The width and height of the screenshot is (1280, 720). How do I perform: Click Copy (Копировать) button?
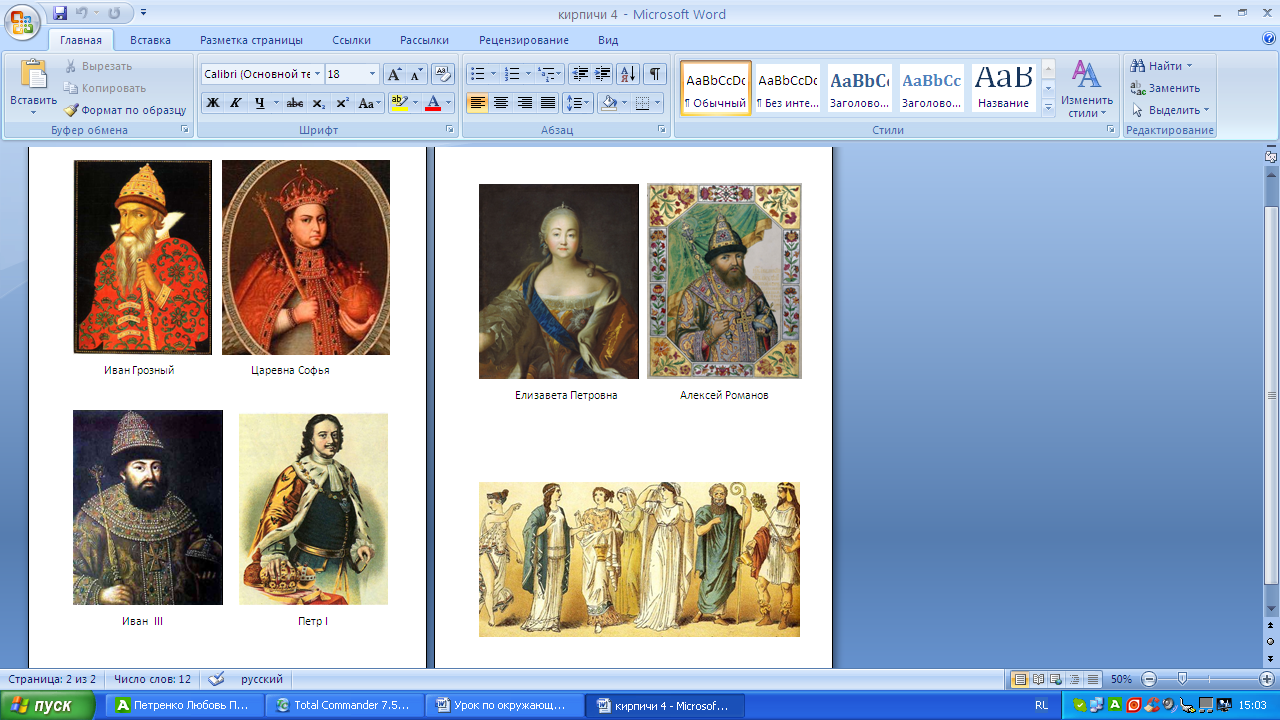105,88
